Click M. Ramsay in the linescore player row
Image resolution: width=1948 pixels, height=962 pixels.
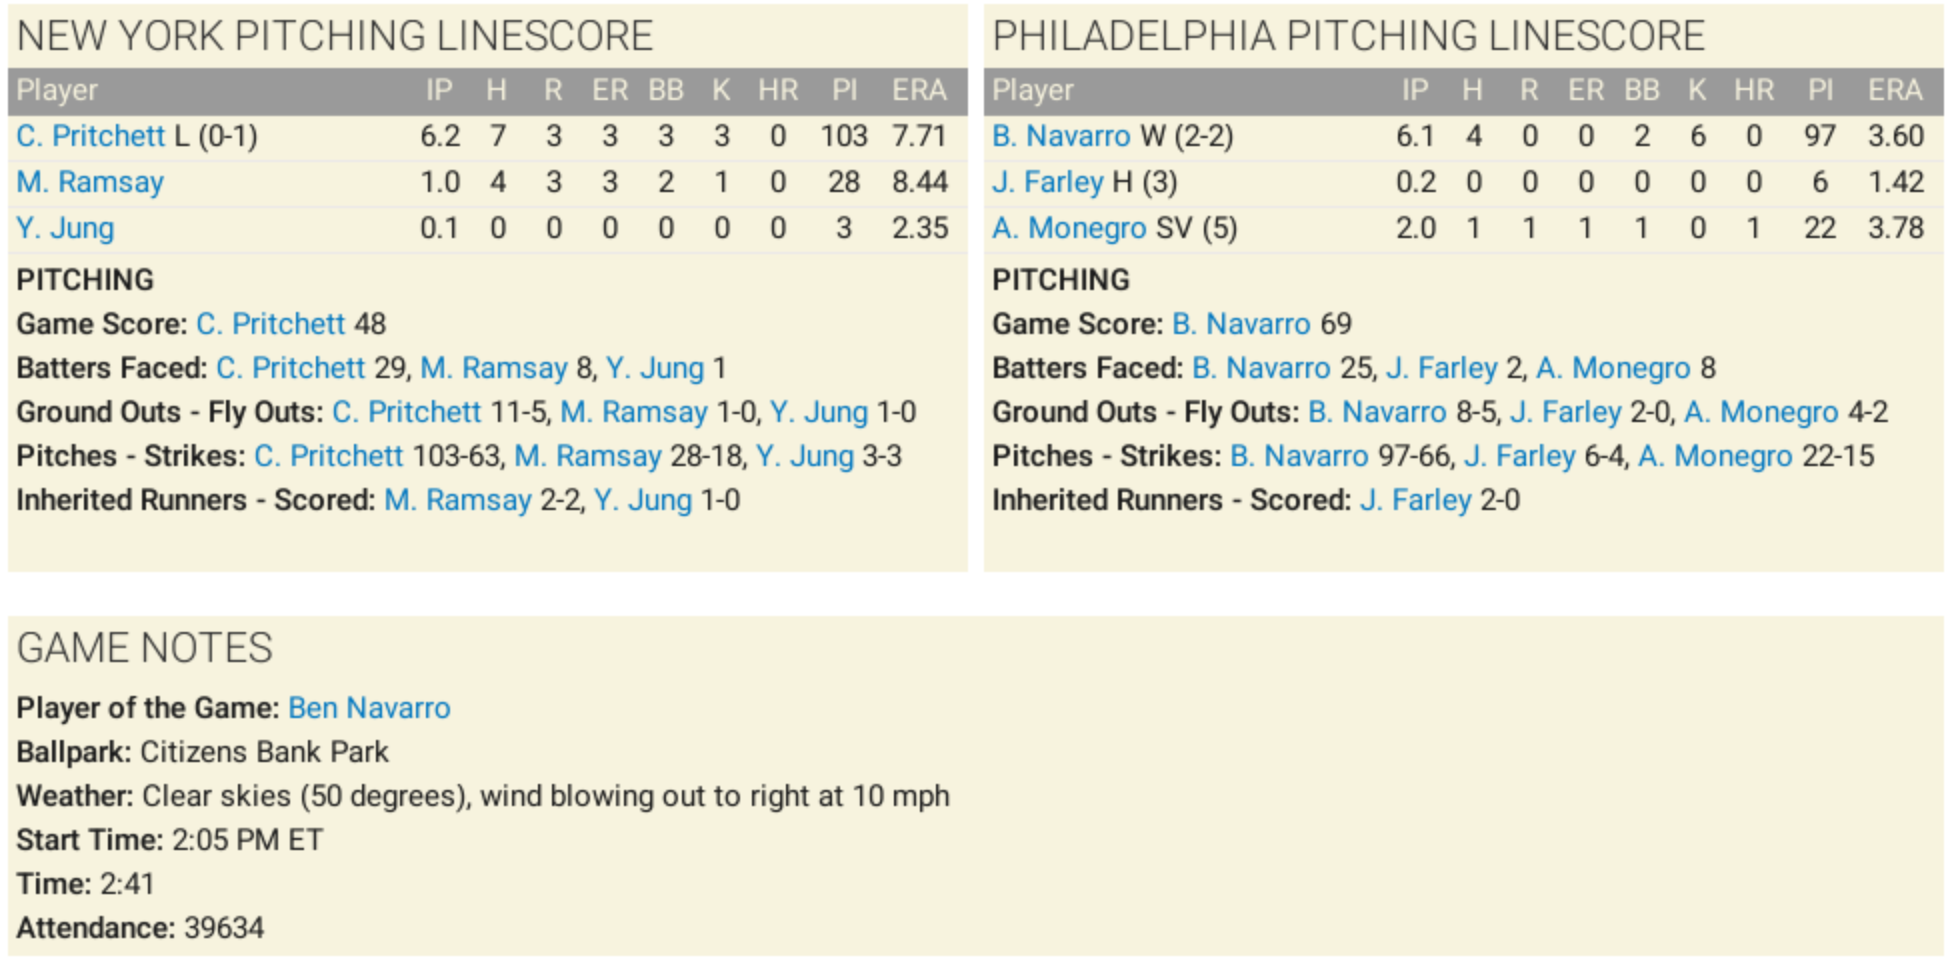[x=90, y=182]
